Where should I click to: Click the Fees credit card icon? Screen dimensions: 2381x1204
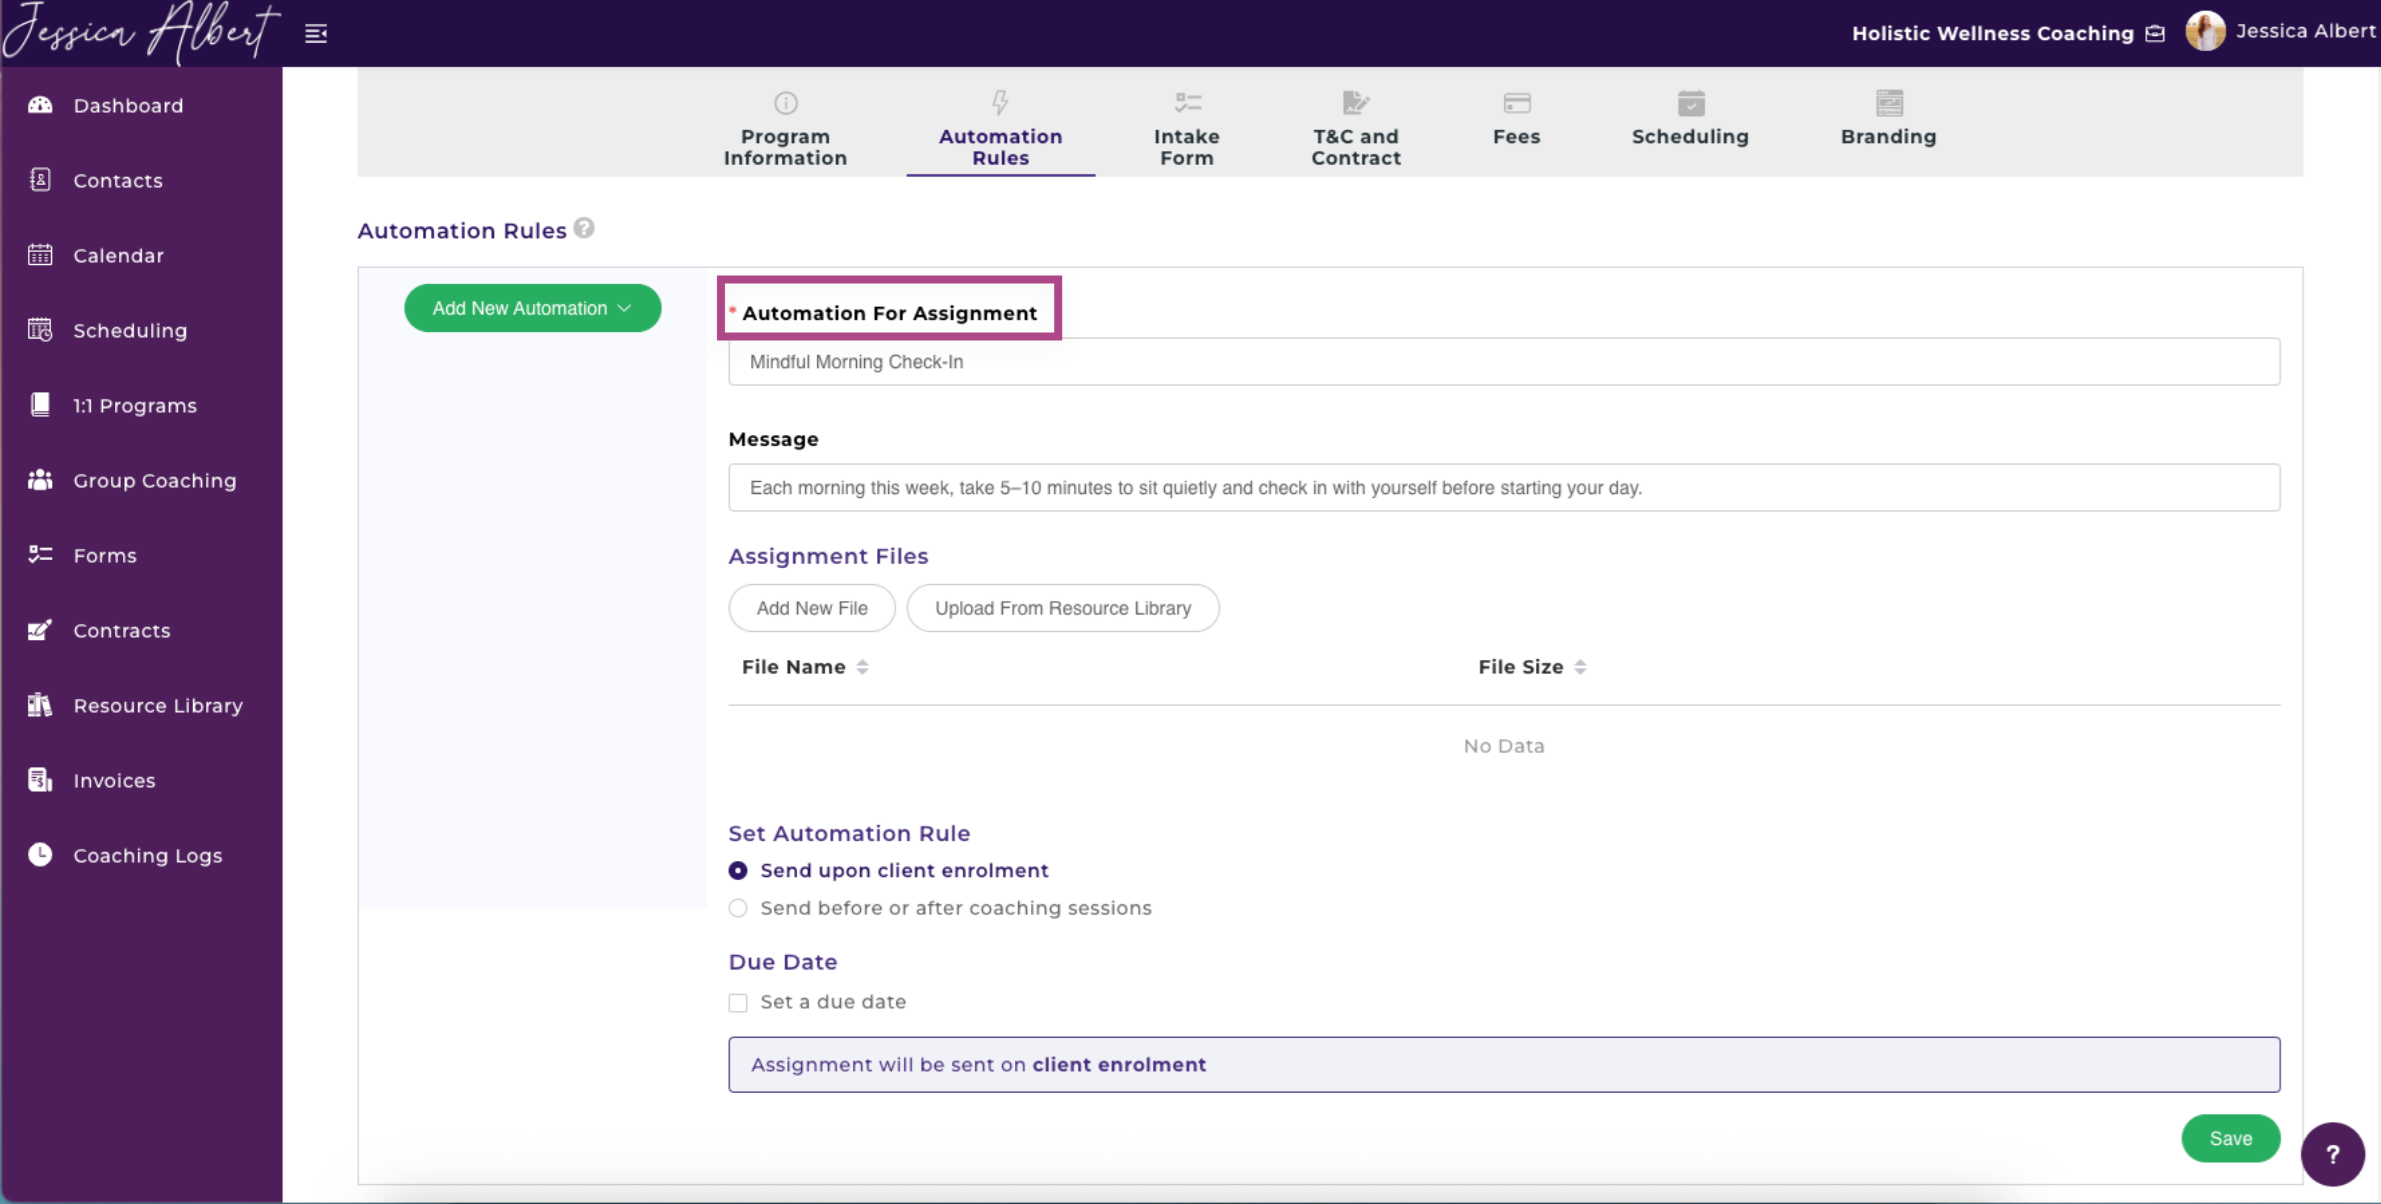click(1517, 103)
